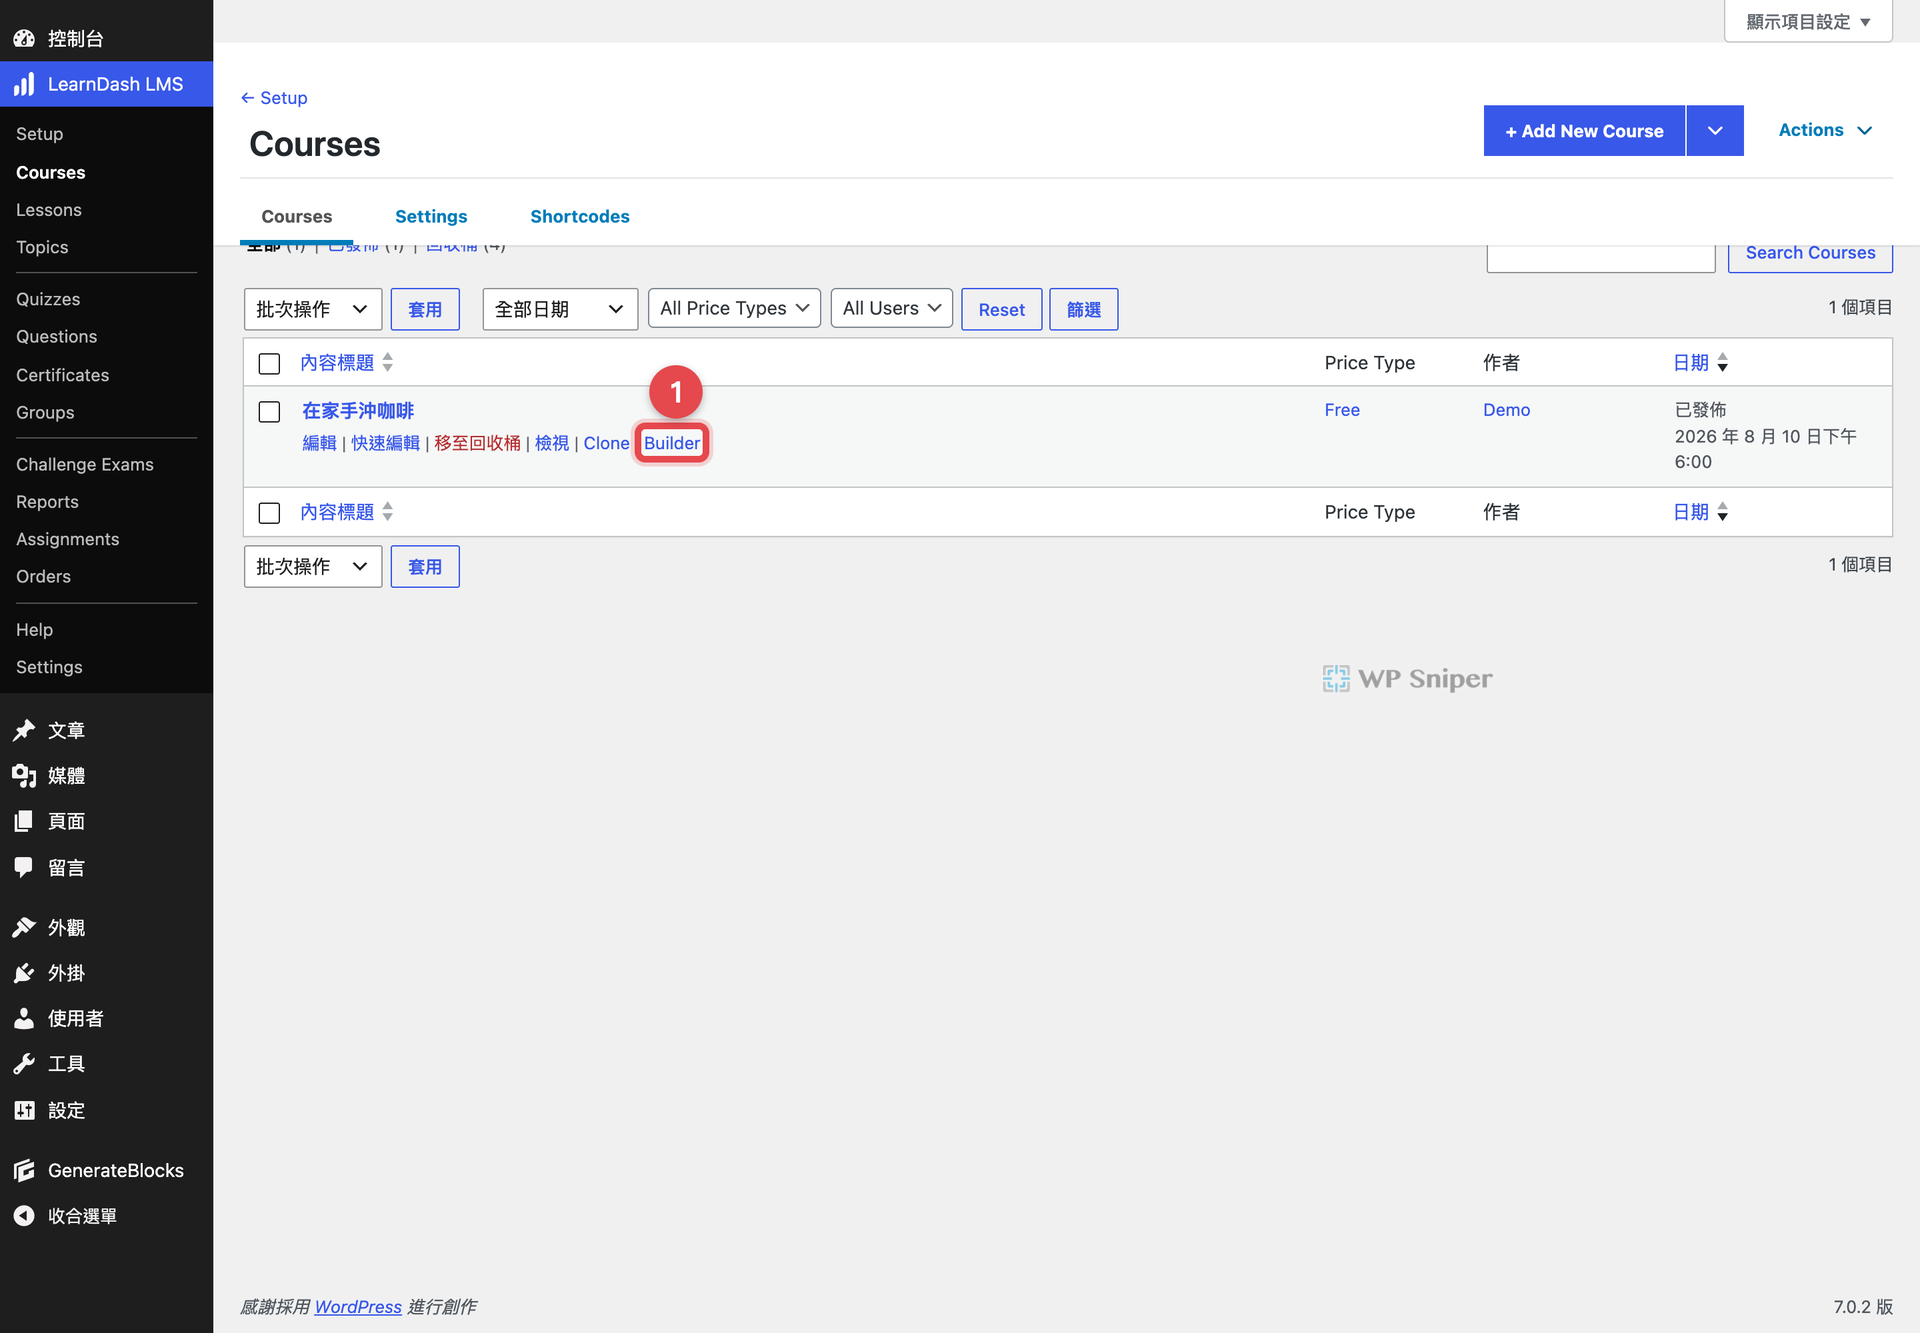Click the 使用者 user icon
The image size is (1920, 1333).
pos(24,1018)
